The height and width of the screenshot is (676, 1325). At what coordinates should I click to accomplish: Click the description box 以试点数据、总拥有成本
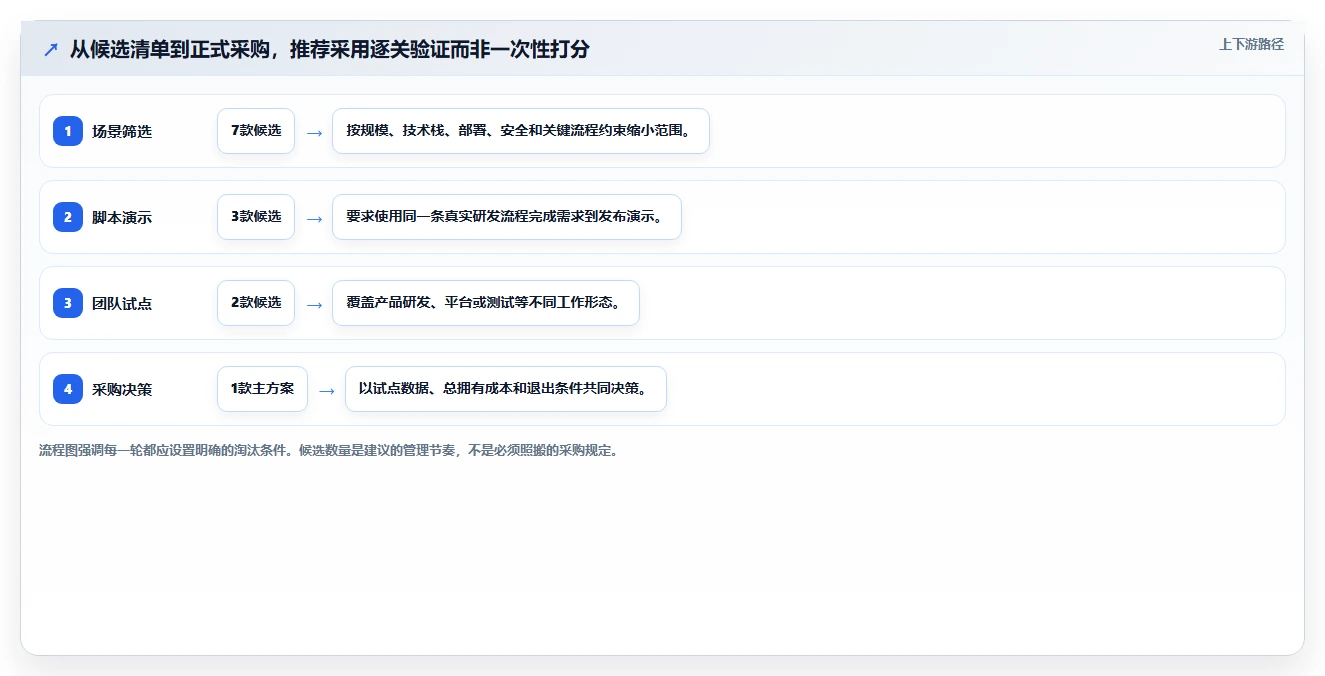click(x=506, y=389)
